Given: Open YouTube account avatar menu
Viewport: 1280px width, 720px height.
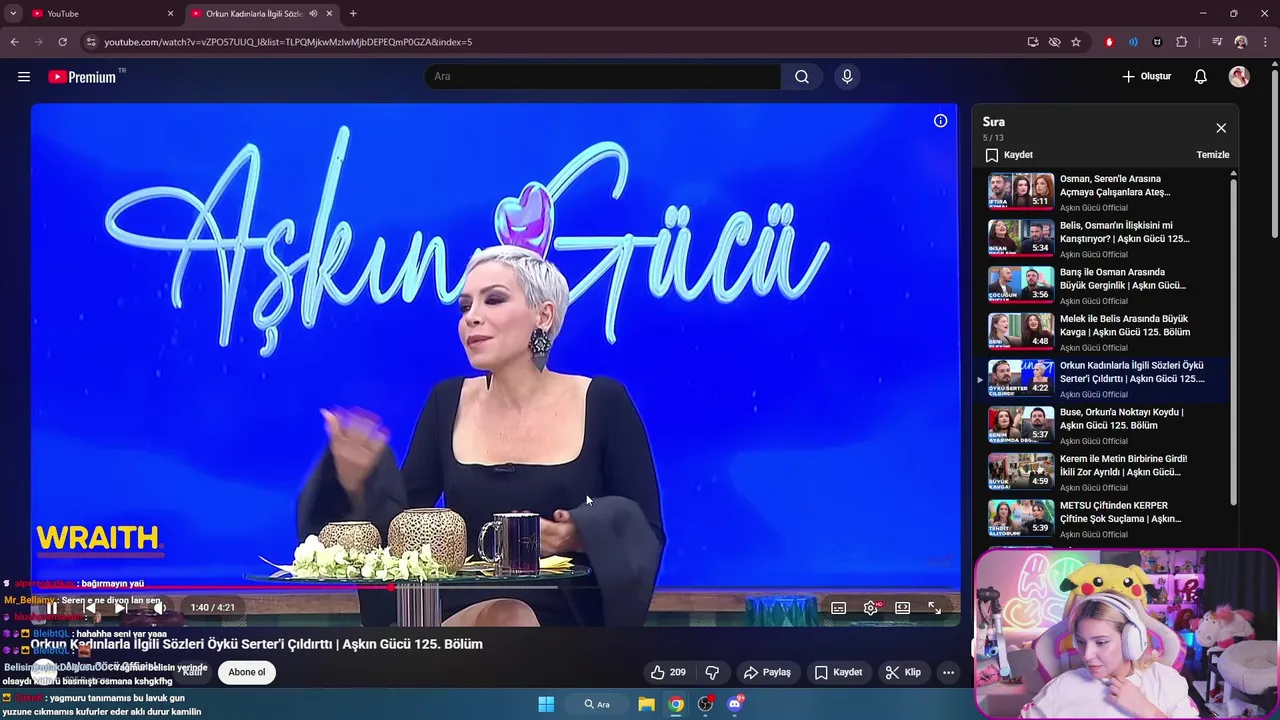Looking at the screenshot, I should point(1239,76).
